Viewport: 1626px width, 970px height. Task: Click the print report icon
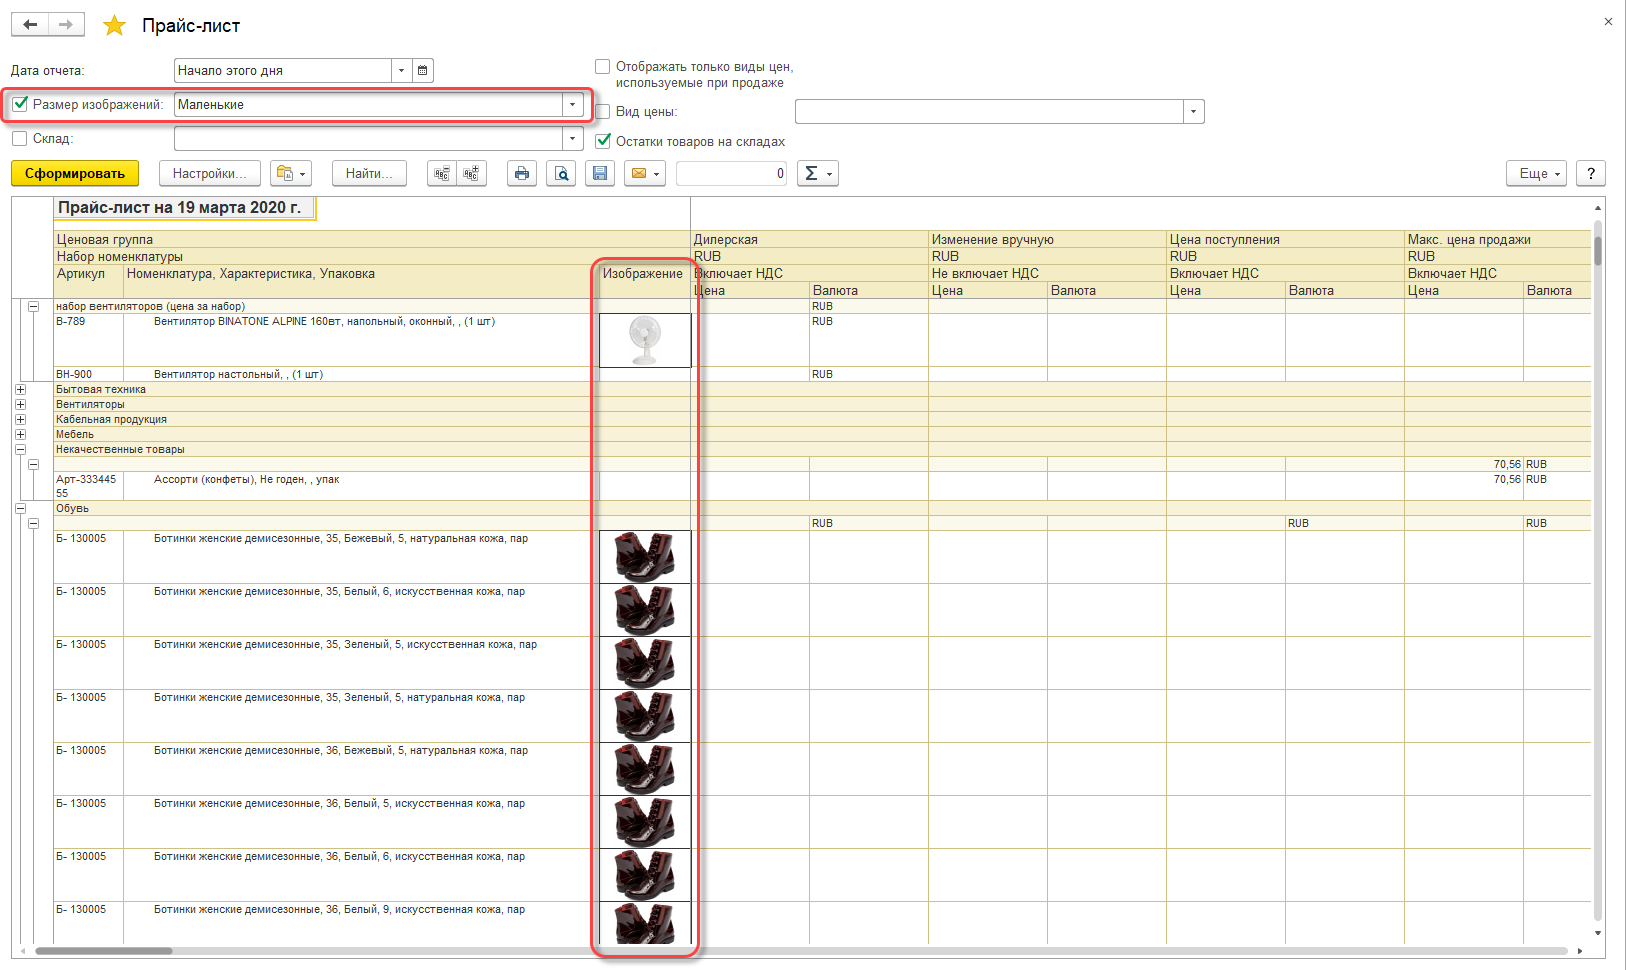(x=521, y=174)
